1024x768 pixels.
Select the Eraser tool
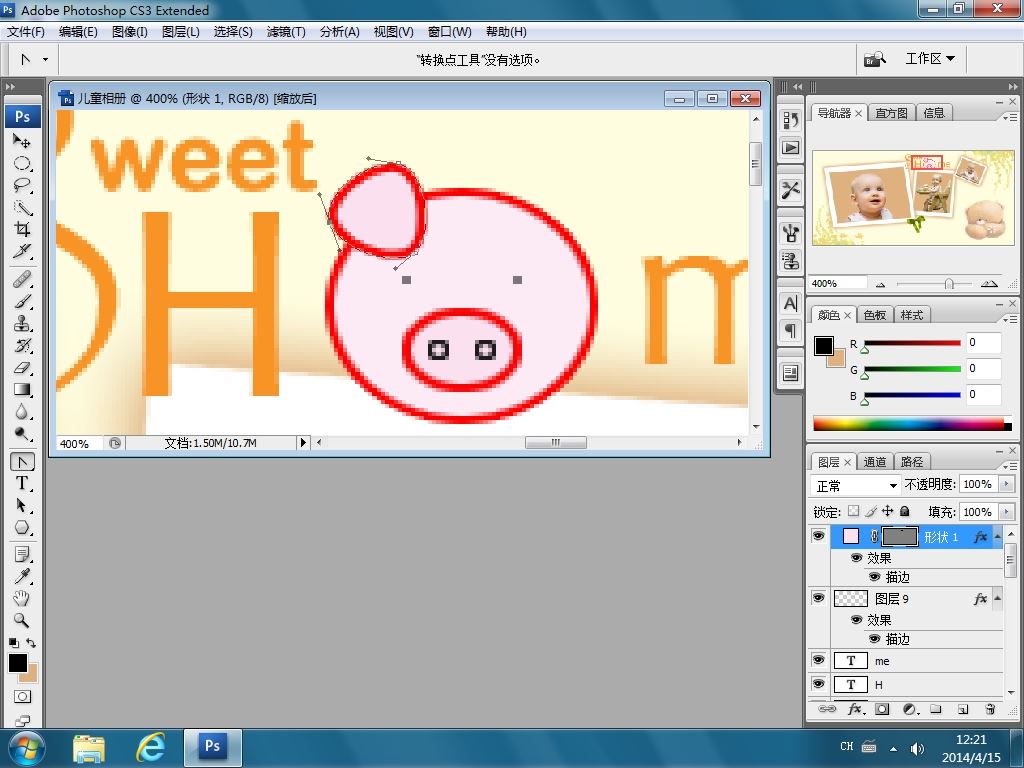click(x=22, y=368)
